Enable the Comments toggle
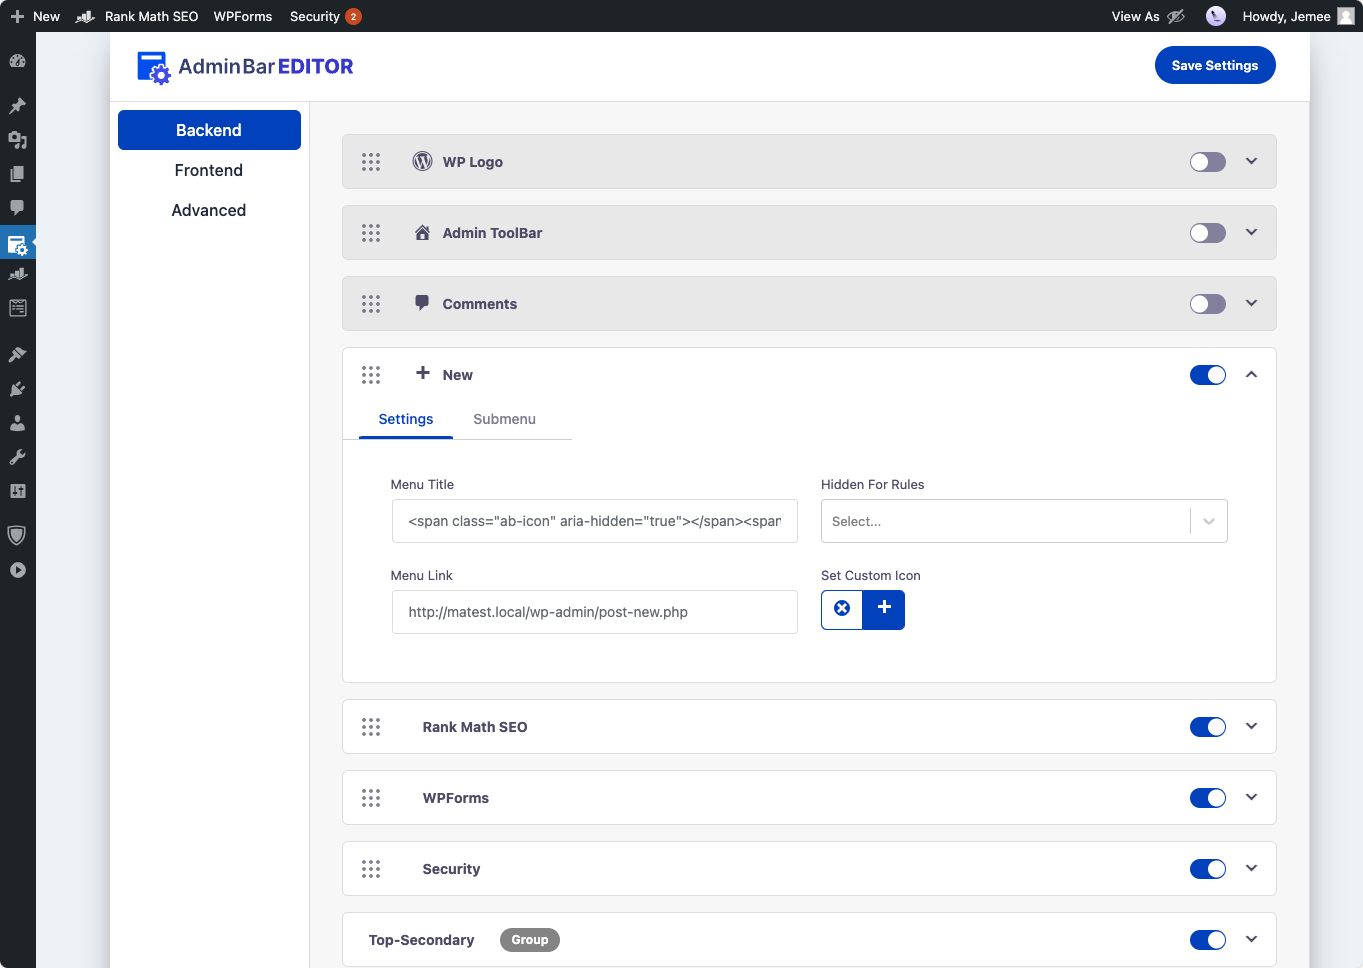The width and height of the screenshot is (1363, 968). click(1207, 304)
